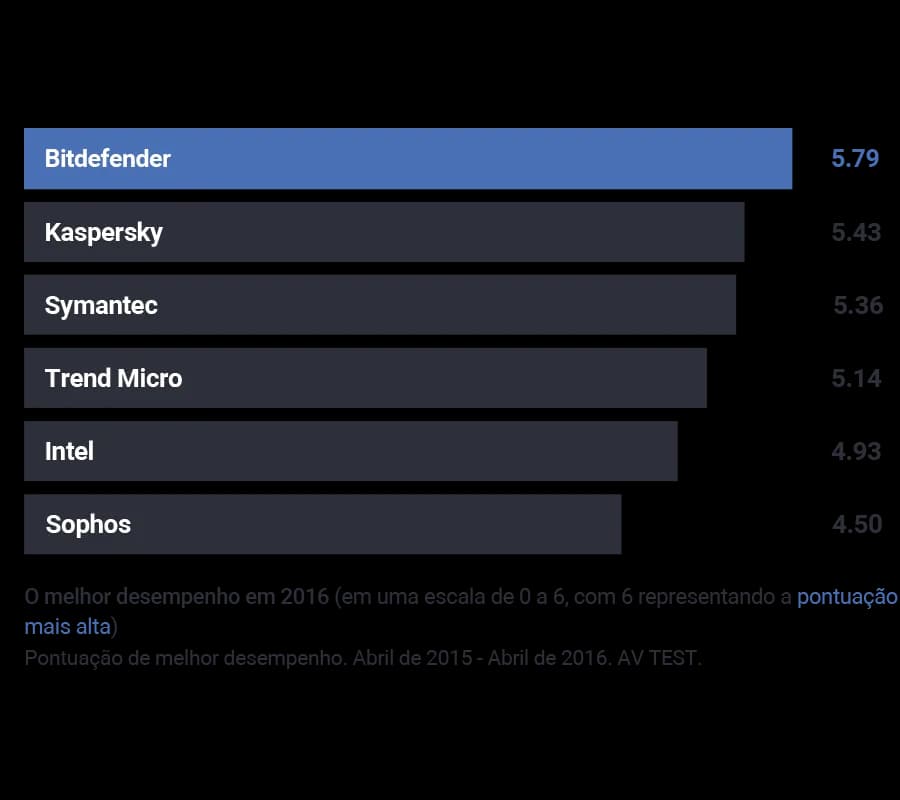Select the Symantec score 5.36

point(858,305)
